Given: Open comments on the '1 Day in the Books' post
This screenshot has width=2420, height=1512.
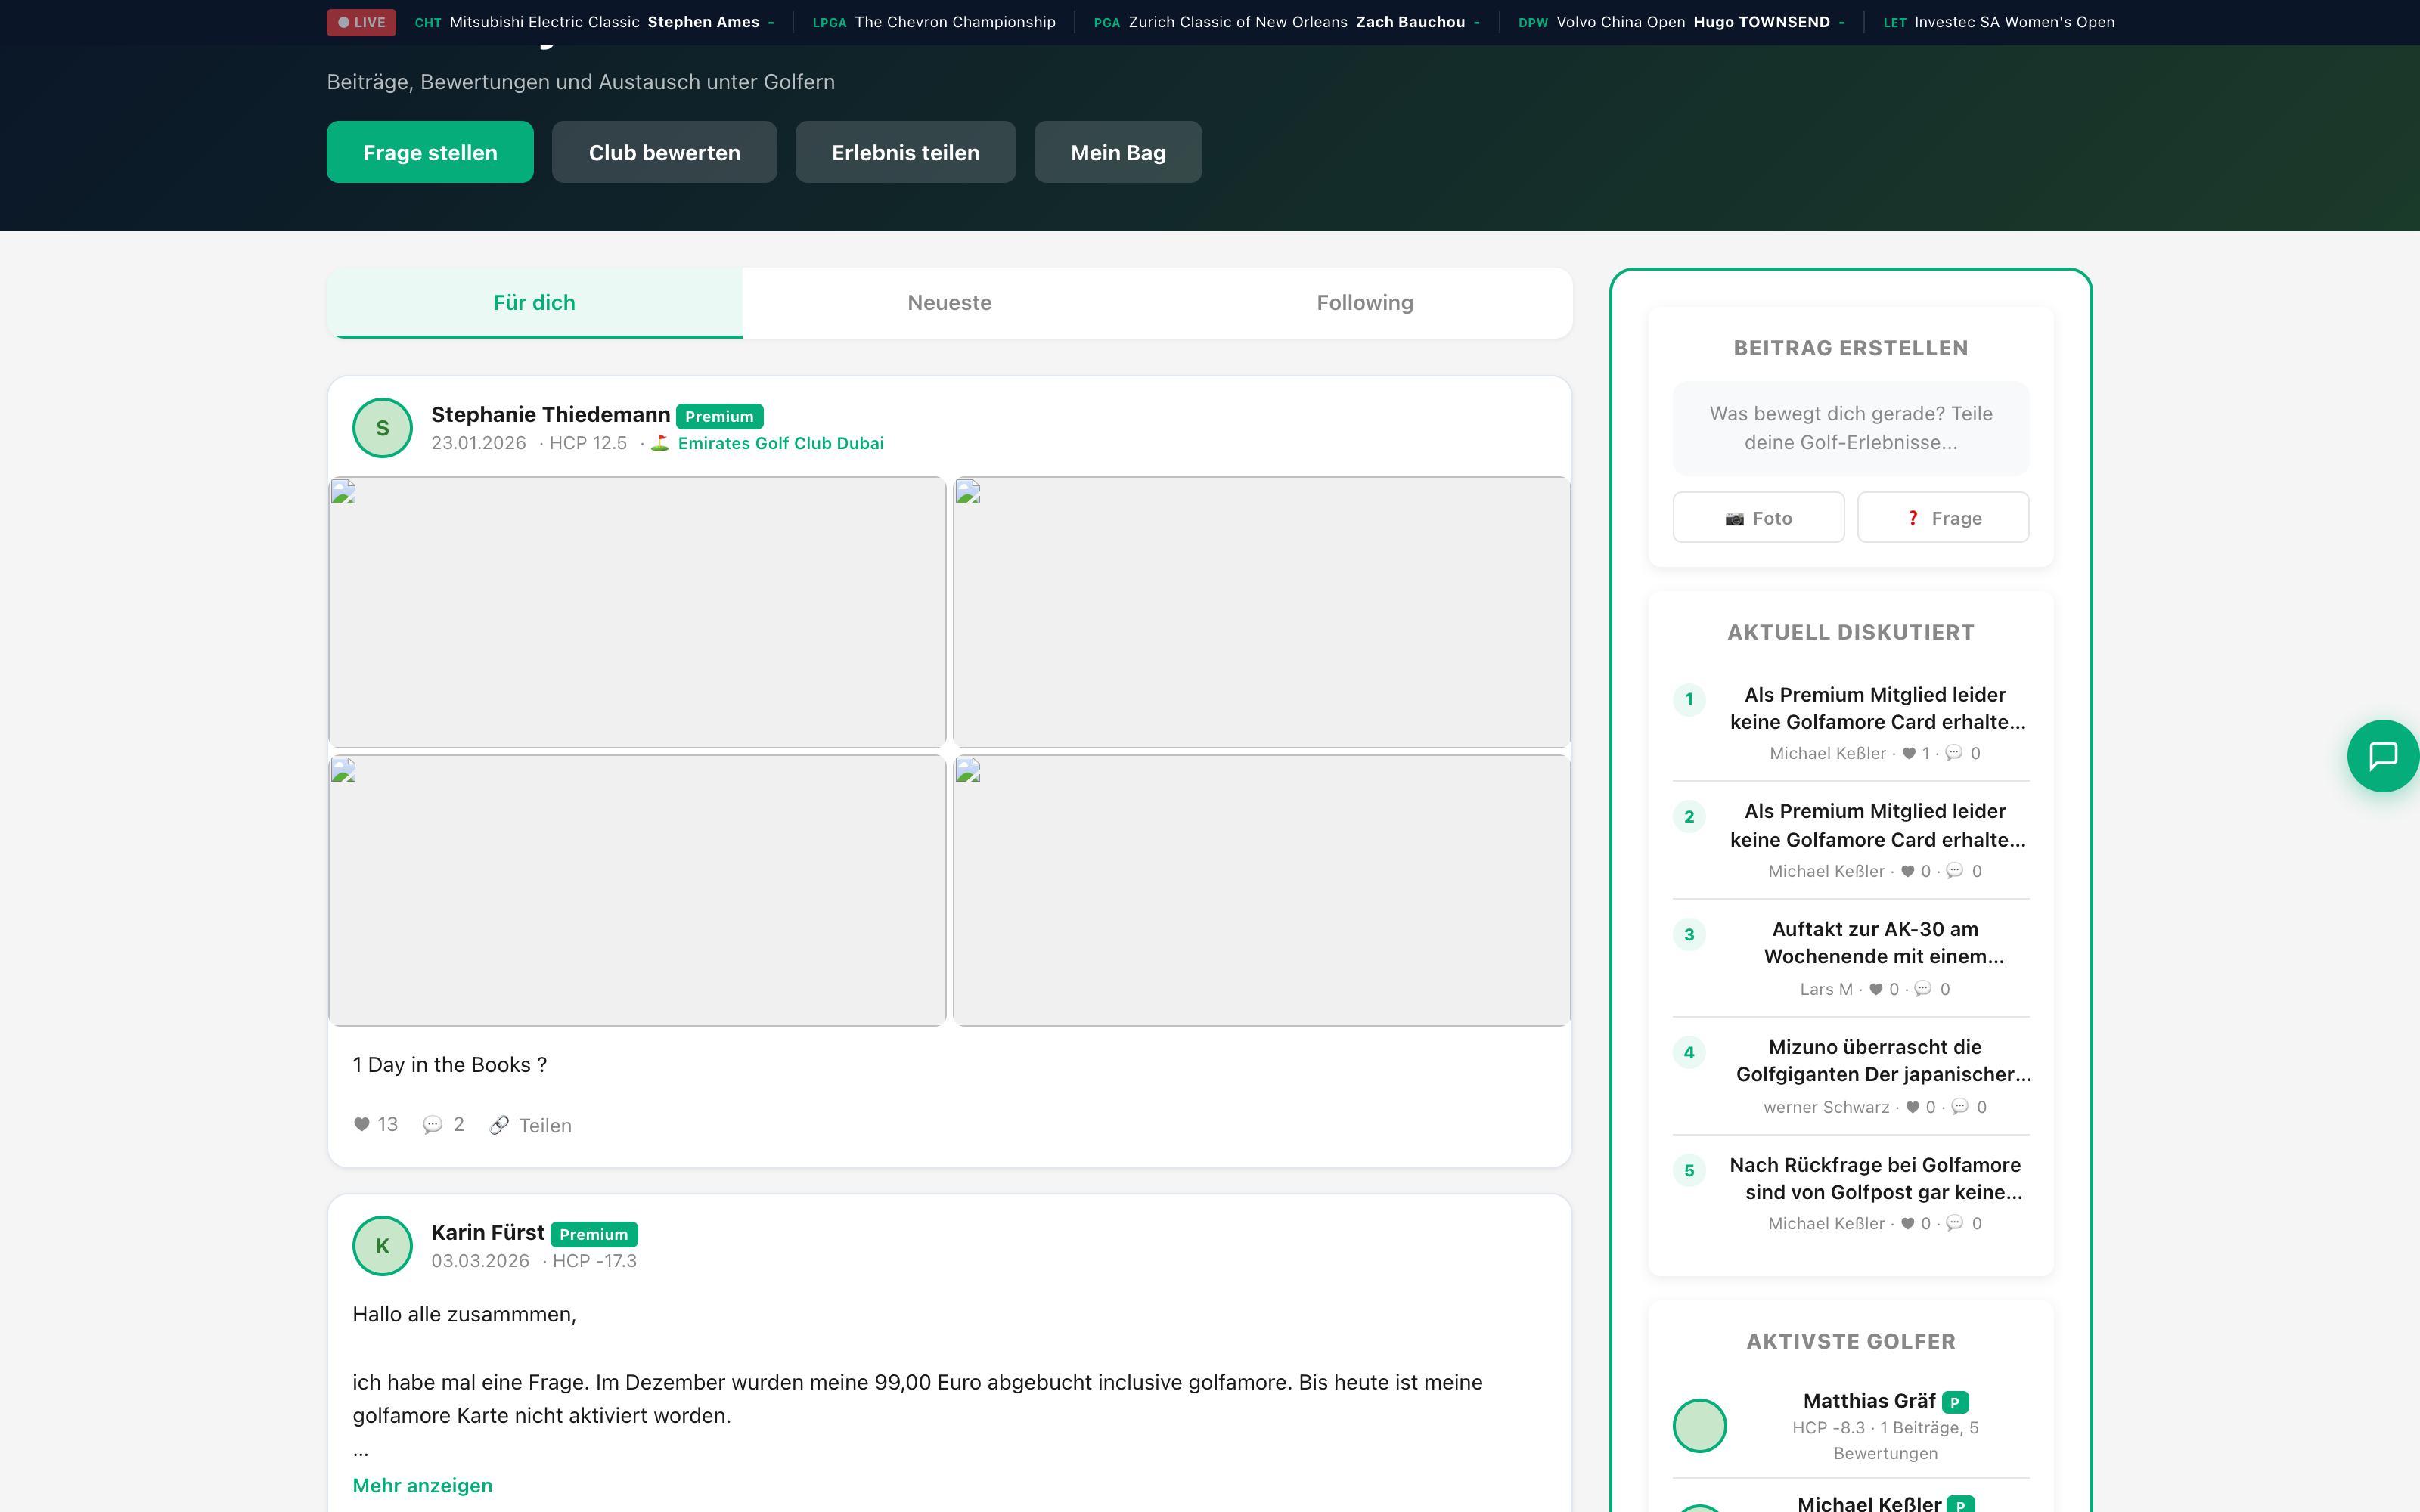Looking at the screenshot, I should pyautogui.click(x=443, y=1124).
